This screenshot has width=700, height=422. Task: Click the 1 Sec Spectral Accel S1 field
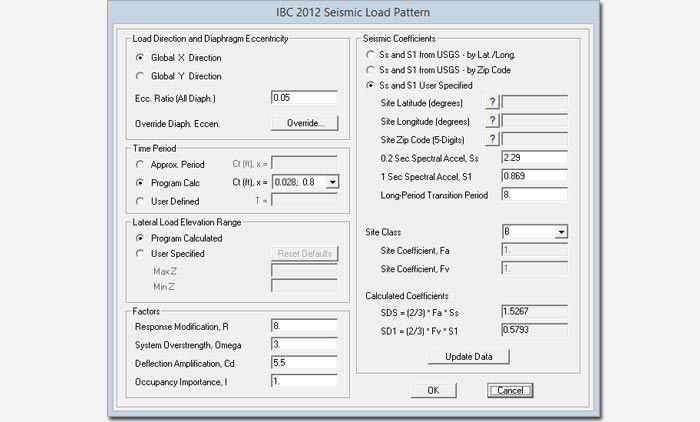point(535,176)
